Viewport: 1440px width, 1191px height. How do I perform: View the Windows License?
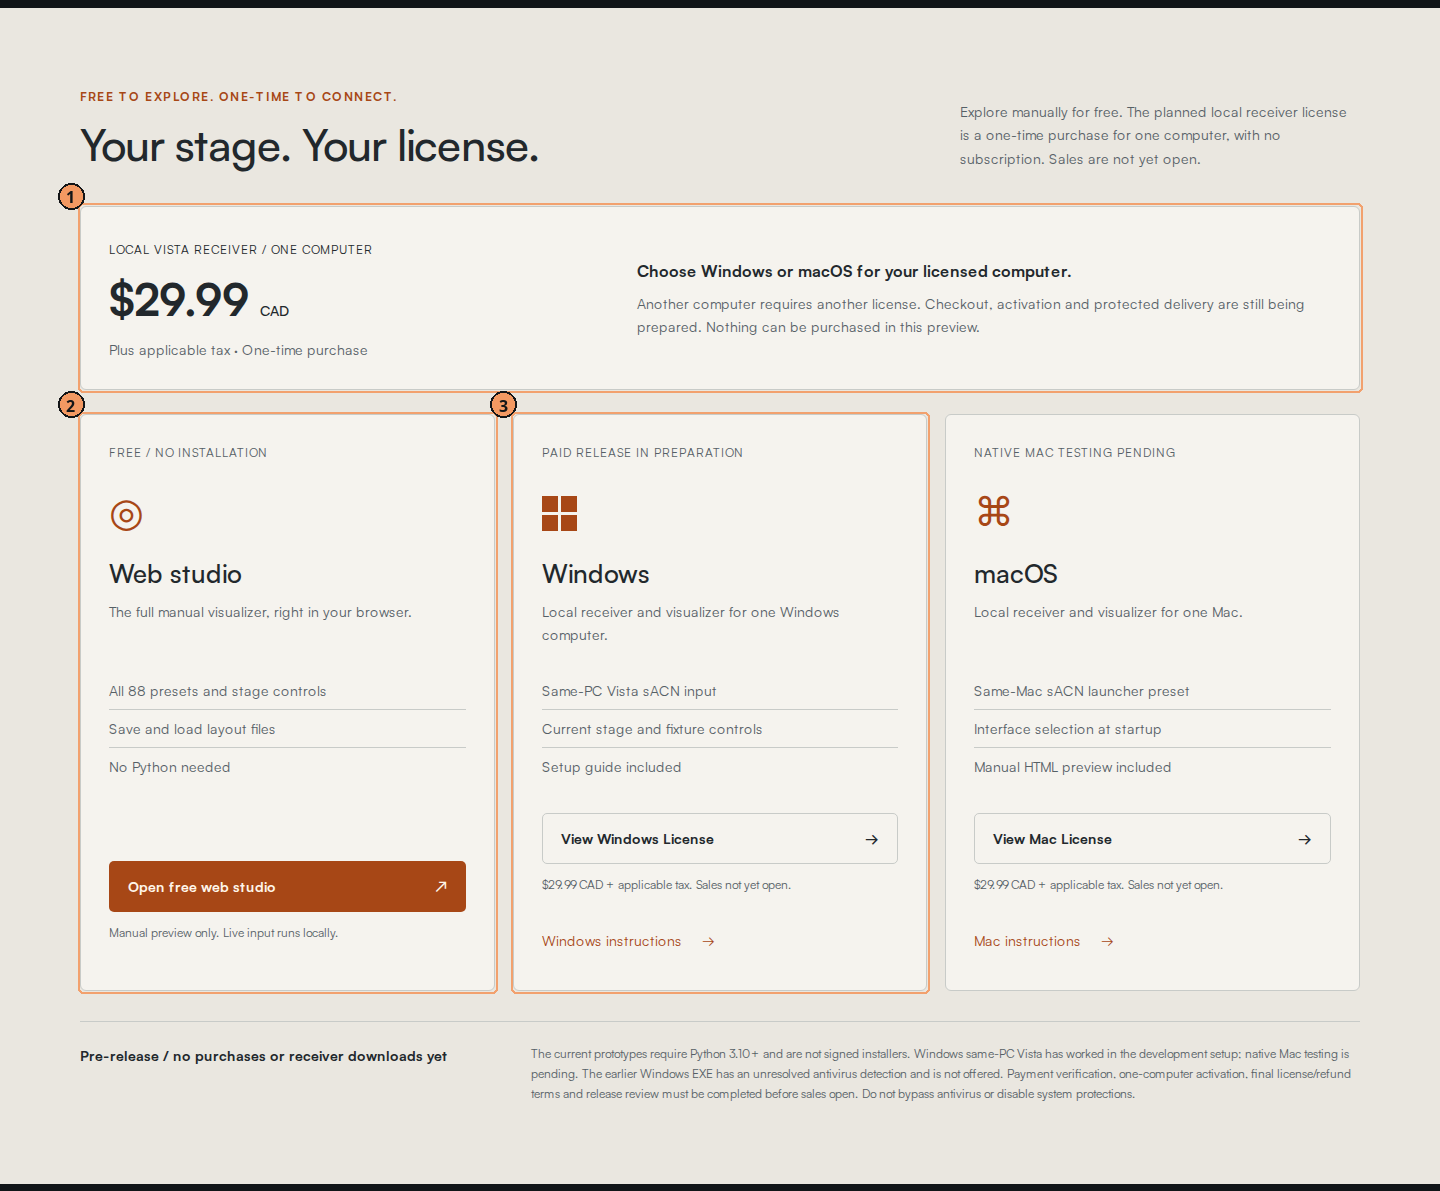[x=720, y=839]
